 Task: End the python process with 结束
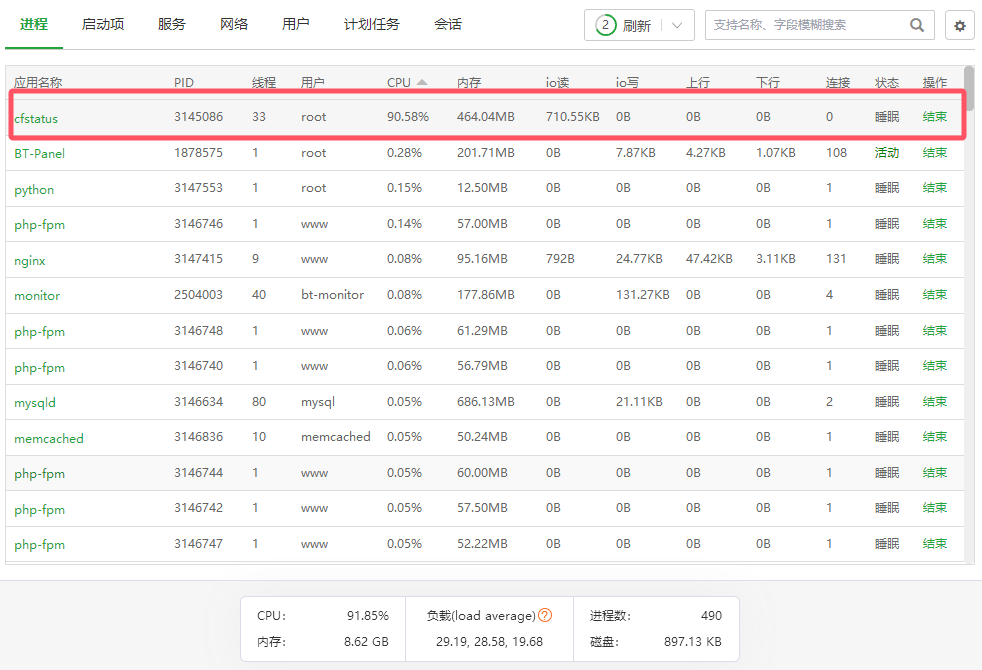tap(934, 188)
